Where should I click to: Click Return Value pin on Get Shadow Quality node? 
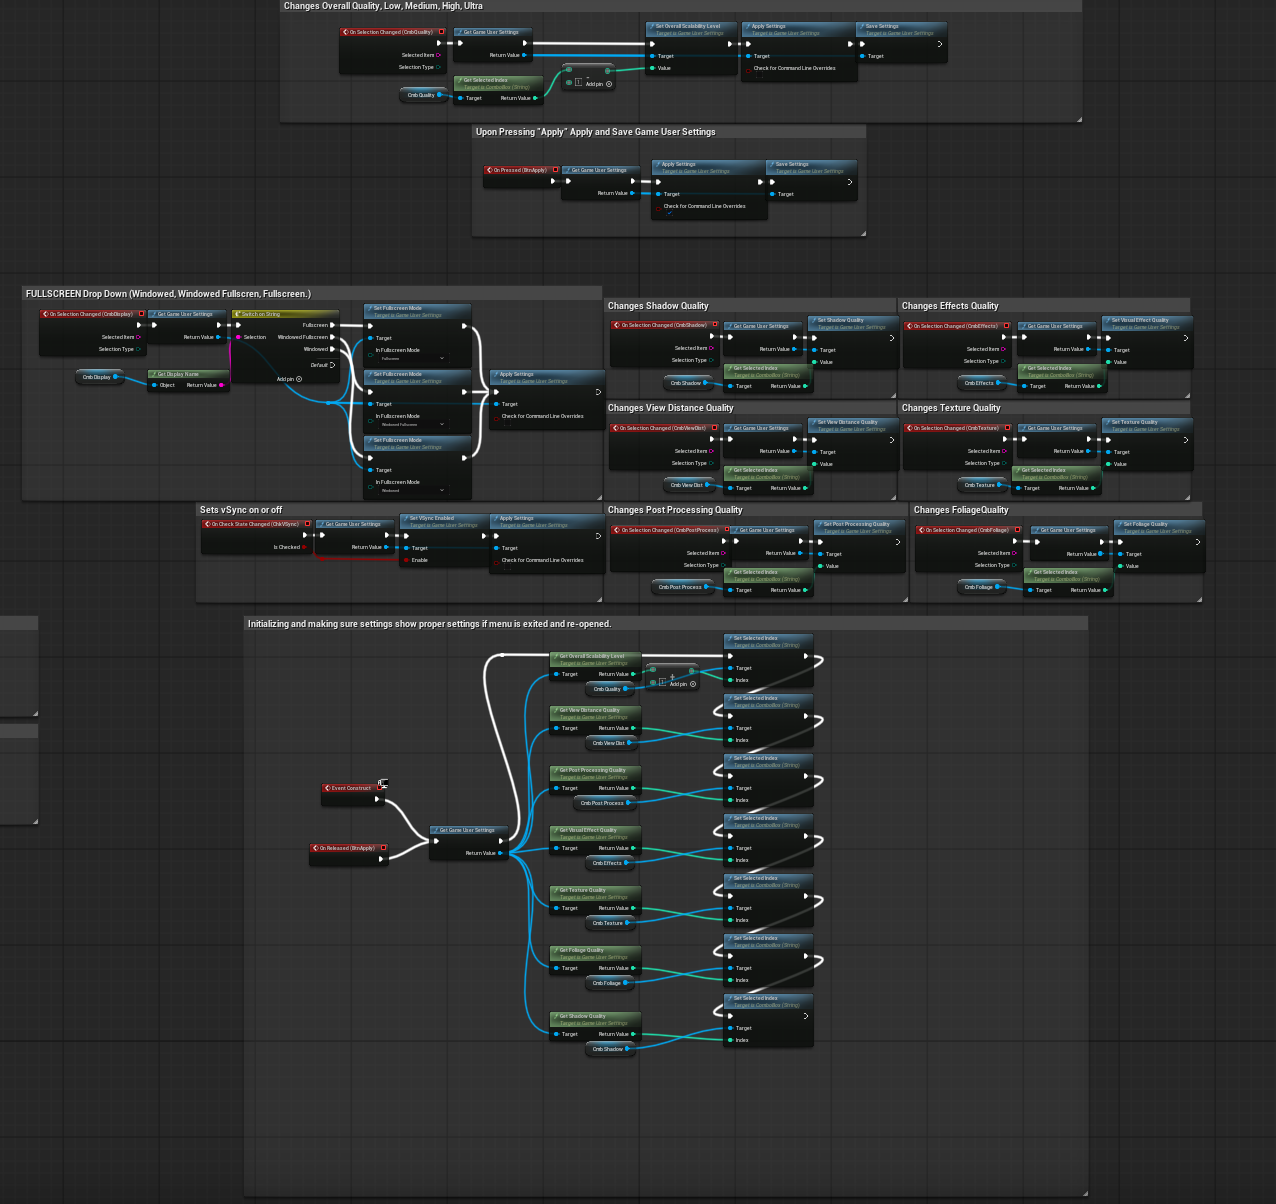pyautogui.click(x=634, y=1034)
